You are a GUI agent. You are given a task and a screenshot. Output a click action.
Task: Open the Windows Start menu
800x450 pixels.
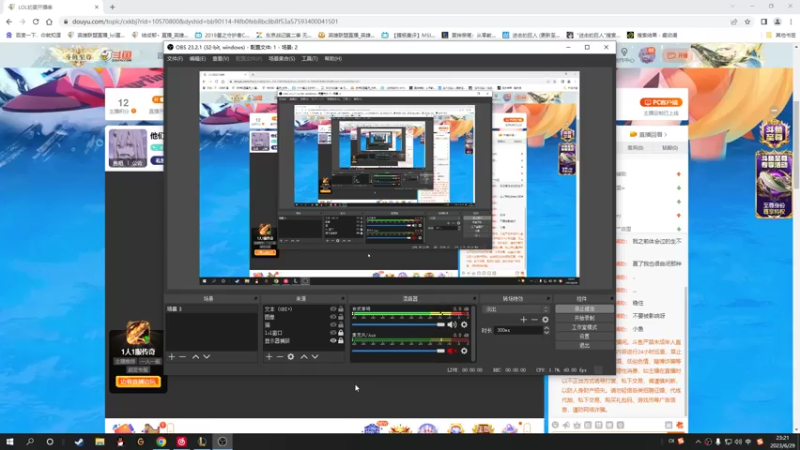pos(9,442)
